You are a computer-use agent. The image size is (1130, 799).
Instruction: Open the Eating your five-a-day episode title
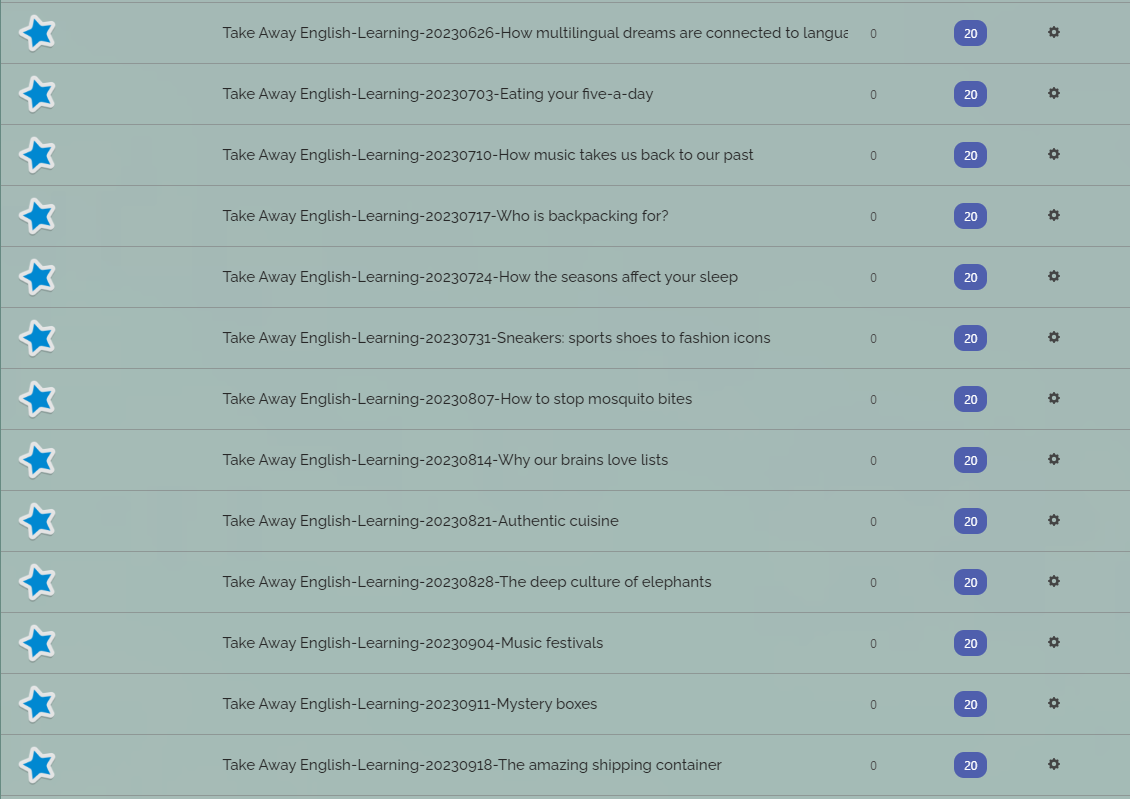[x=437, y=94]
